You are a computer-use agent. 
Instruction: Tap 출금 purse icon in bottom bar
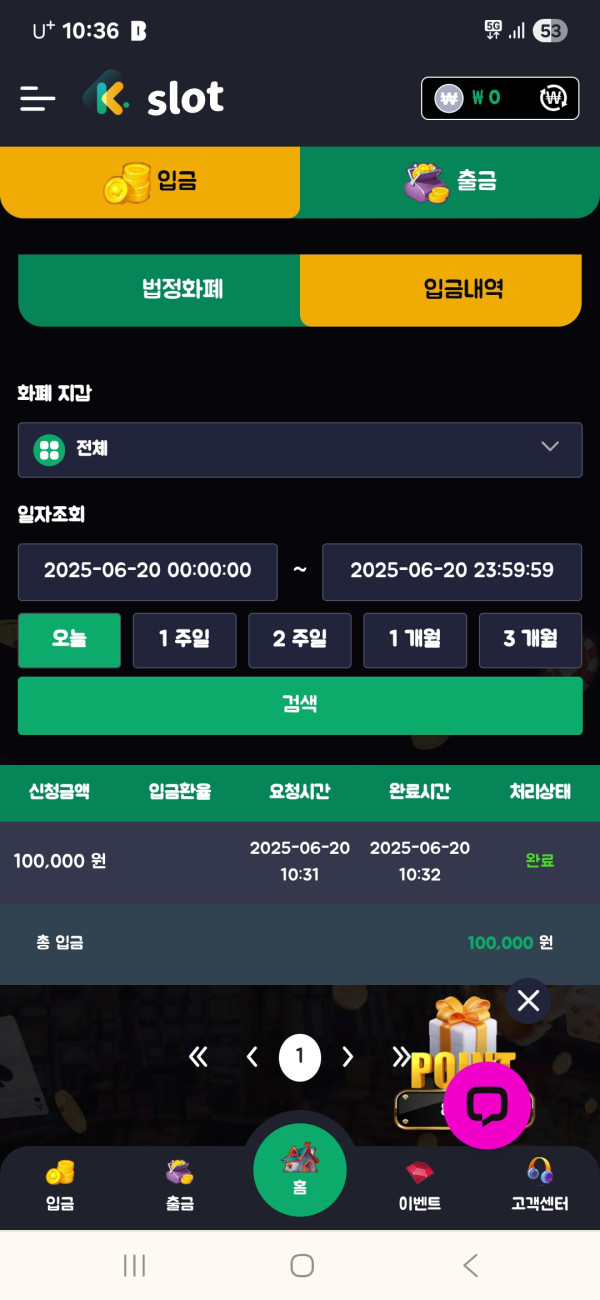click(x=180, y=1186)
